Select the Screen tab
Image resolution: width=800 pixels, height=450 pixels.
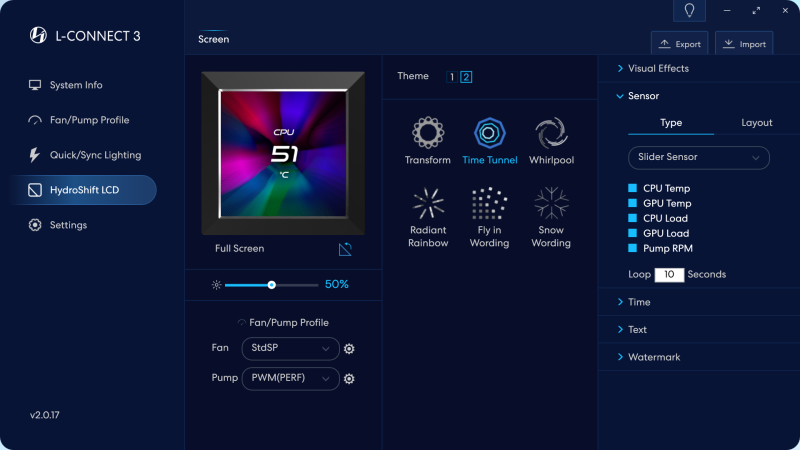[x=213, y=39]
